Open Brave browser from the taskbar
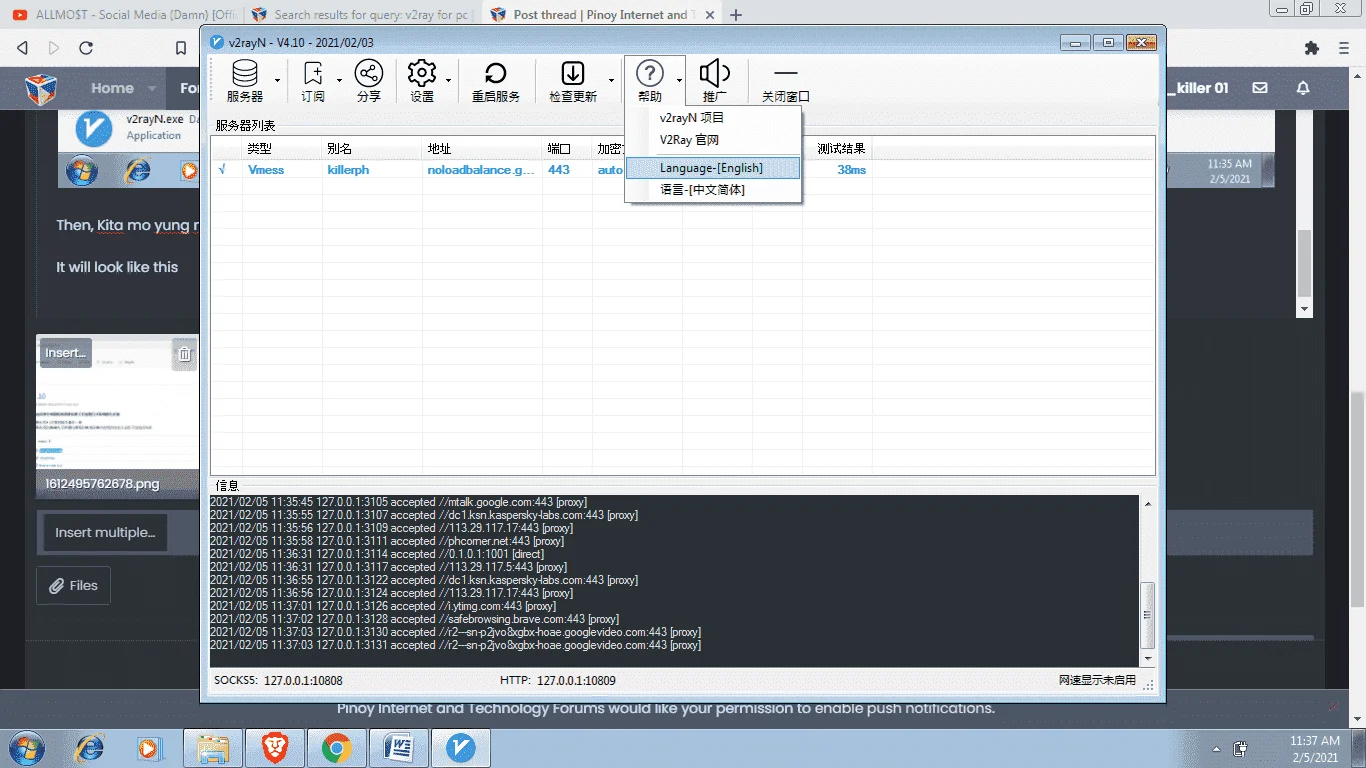Image resolution: width=1366 pixels, height=768 pixels. click(x=275, y=747)
